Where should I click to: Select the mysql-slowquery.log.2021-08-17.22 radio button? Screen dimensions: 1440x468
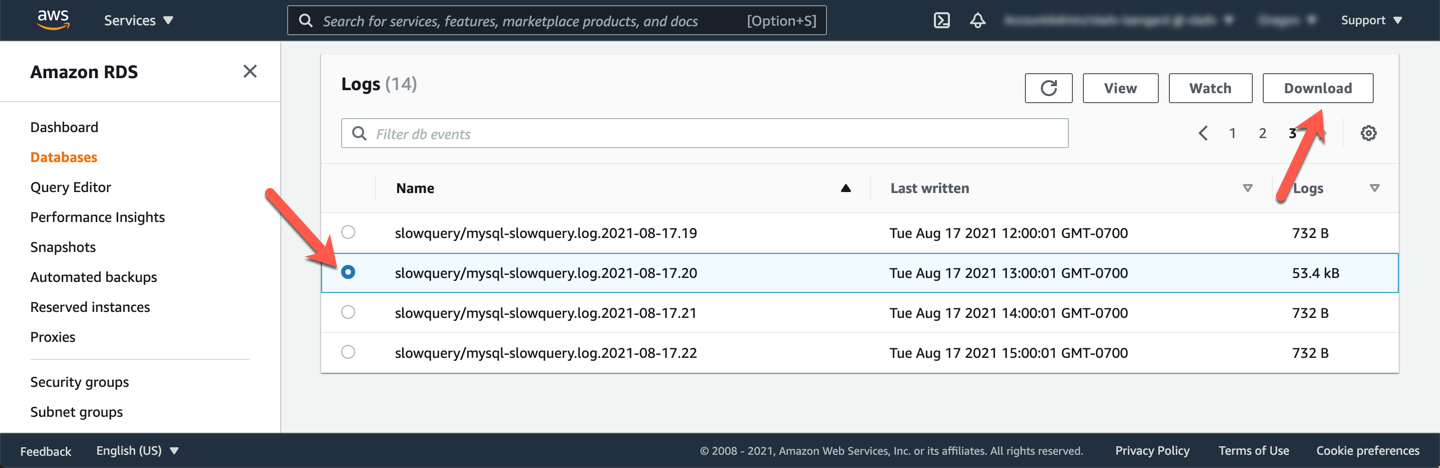(348, 352)
